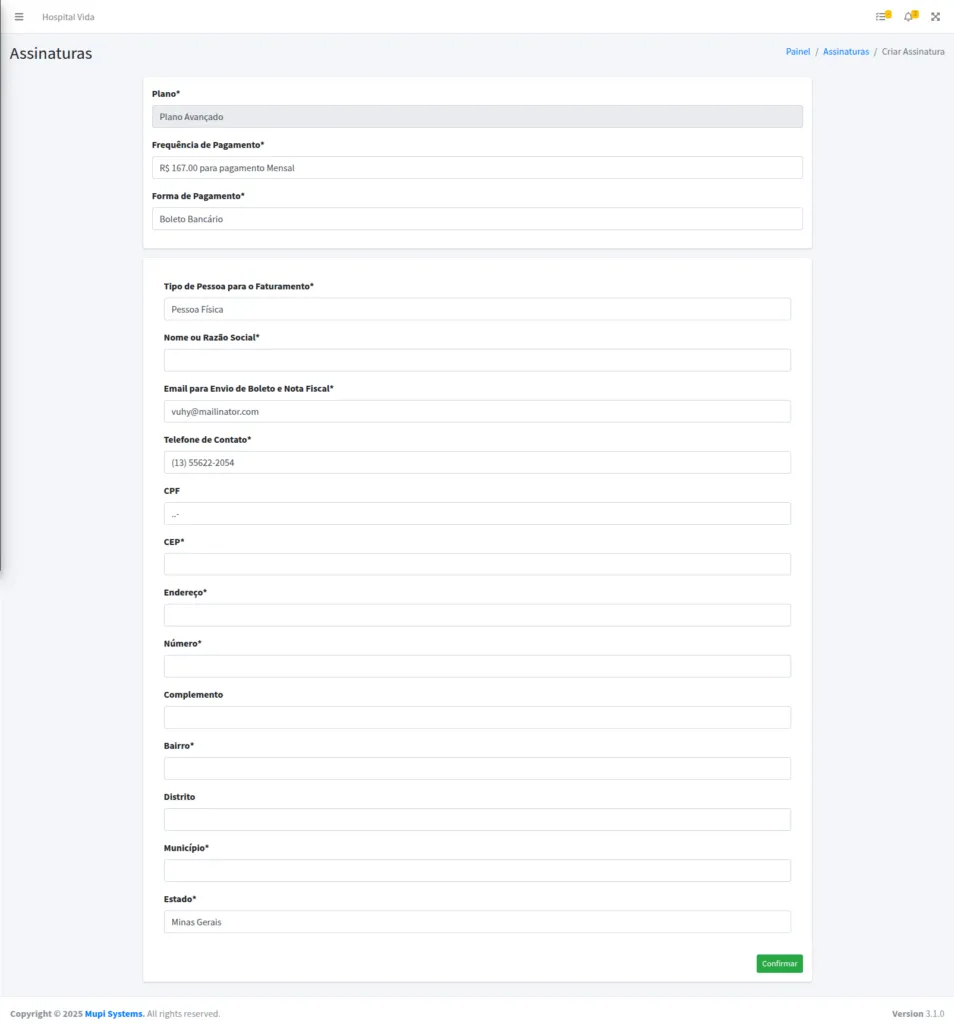The width and height of the screenshot is (954, 1024).
Task: Open the task list icon in header
Action: [881, 17]
